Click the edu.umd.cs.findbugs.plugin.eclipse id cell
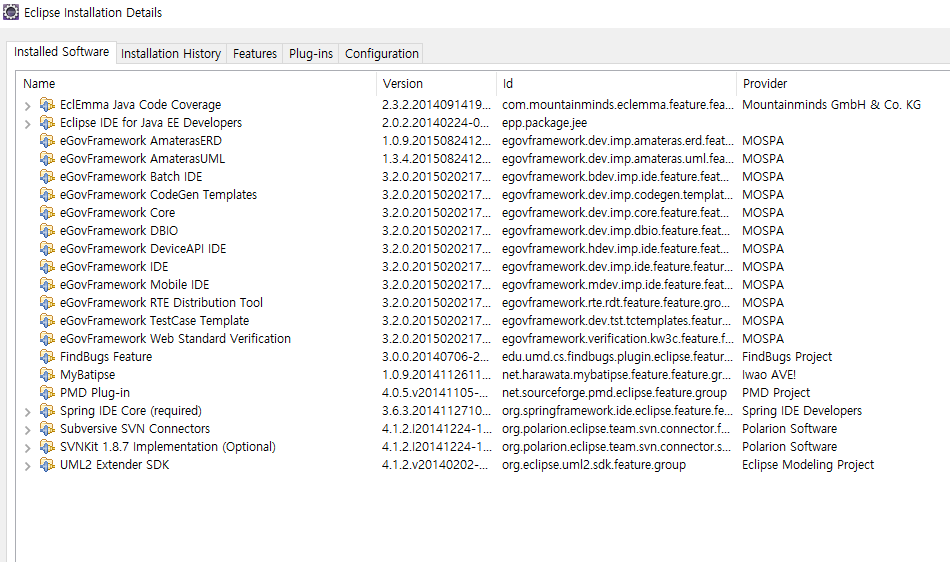 pyautogui.click(x=617, y=357)
